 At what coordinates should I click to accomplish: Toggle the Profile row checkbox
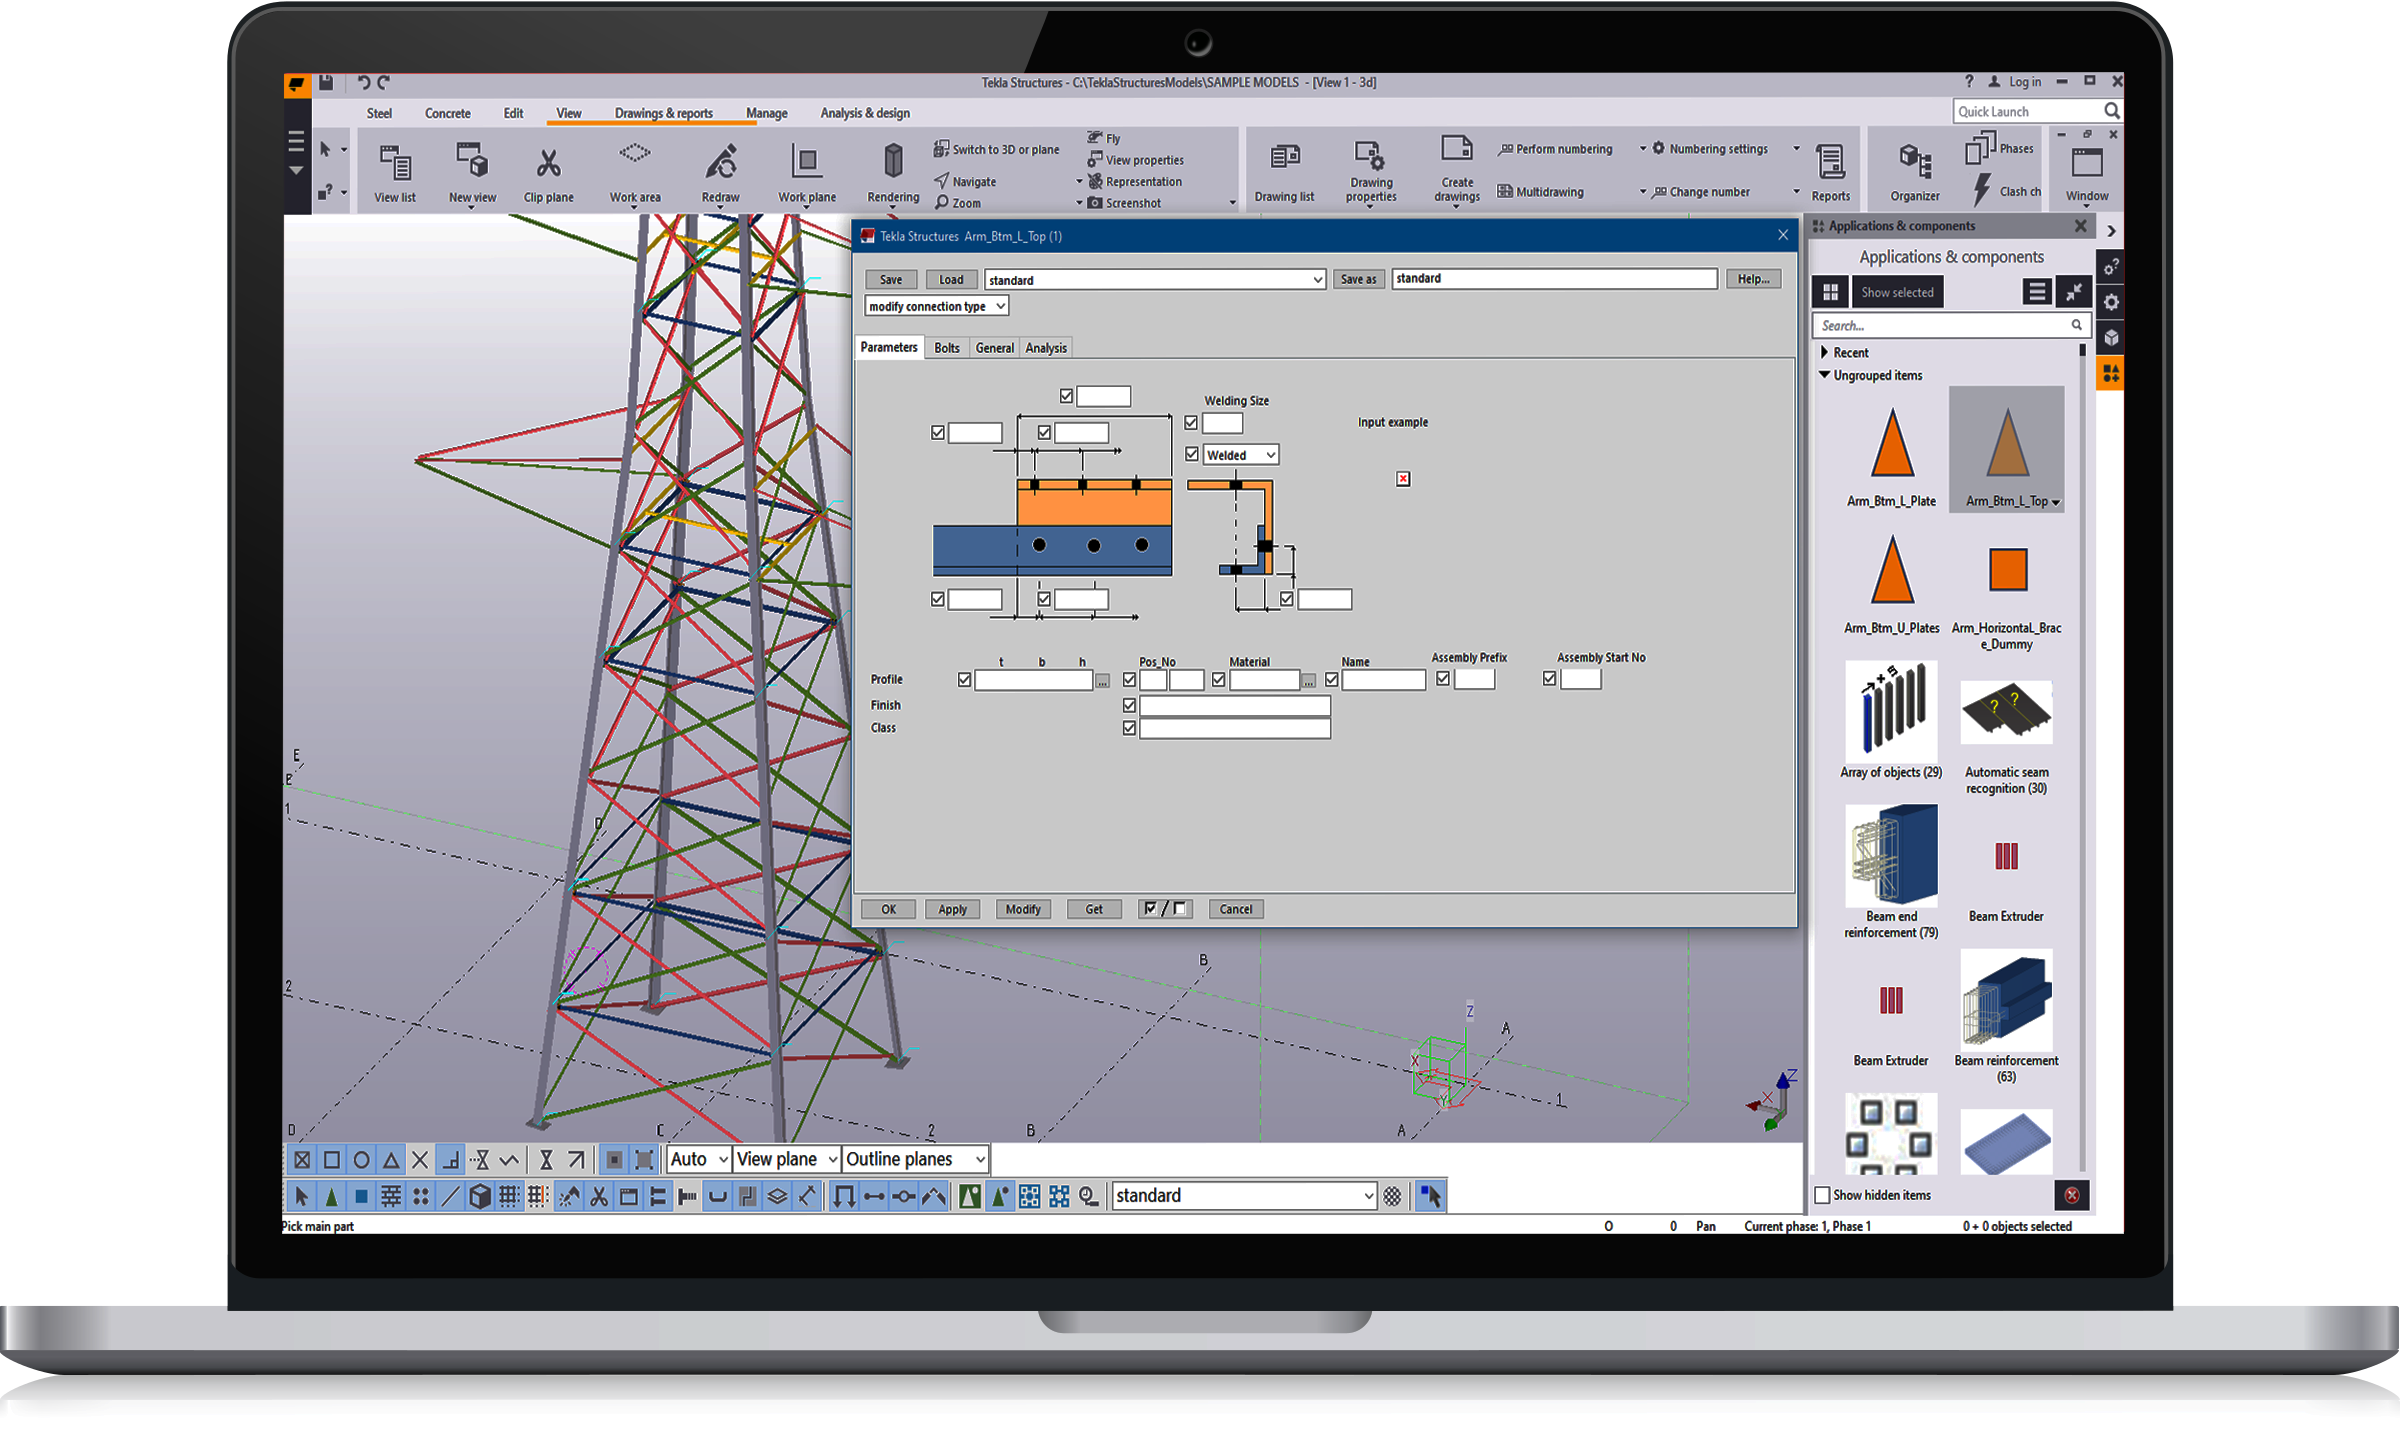pyautogui.click(x=964, y=680)
